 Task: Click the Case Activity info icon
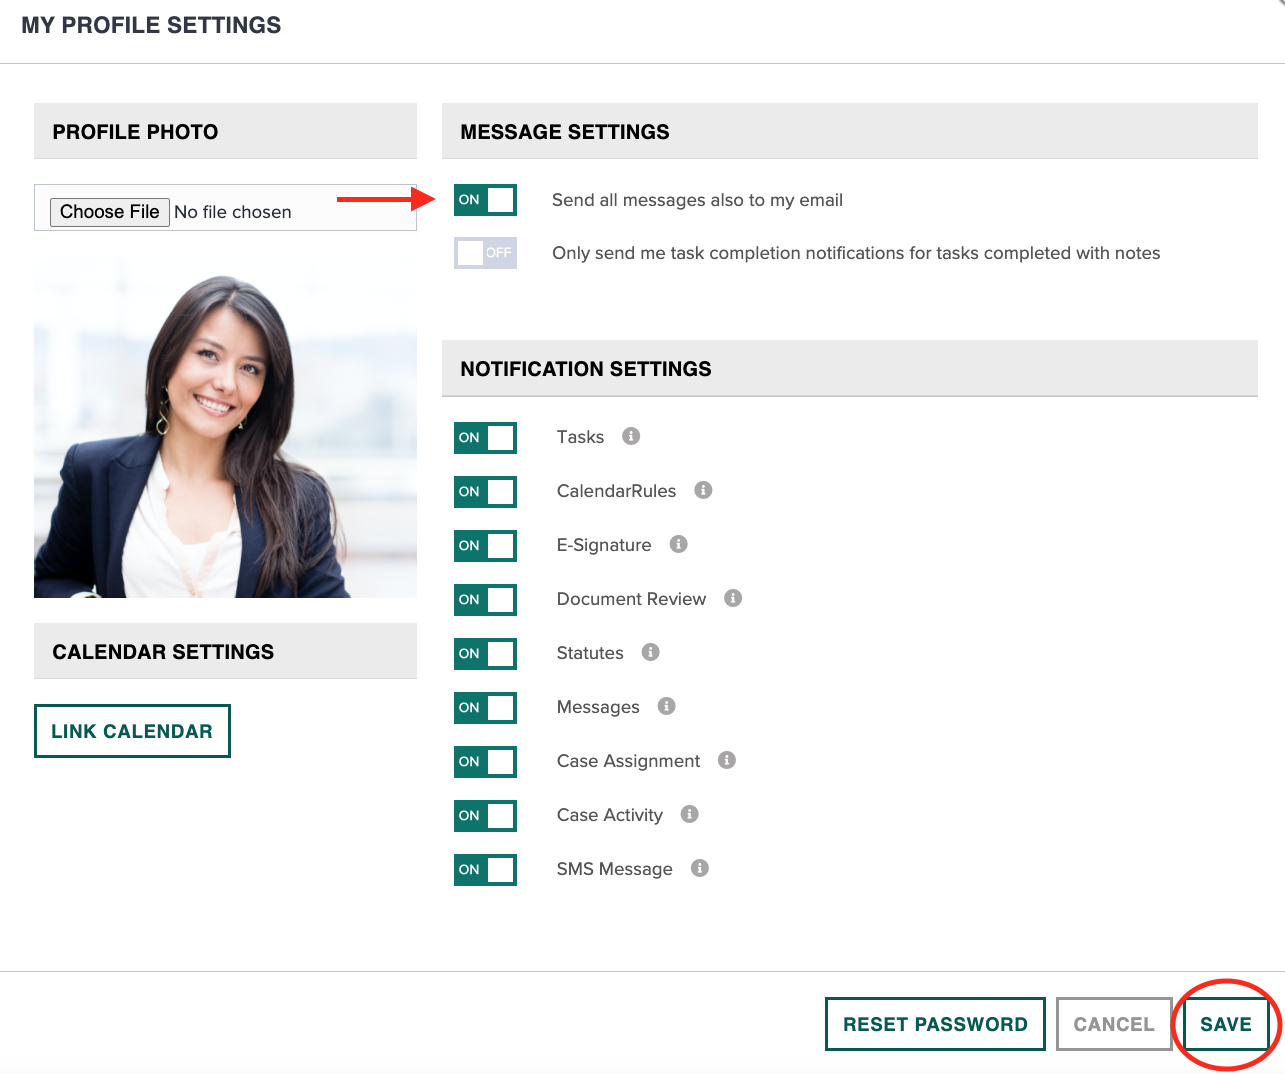pos(690,814)
